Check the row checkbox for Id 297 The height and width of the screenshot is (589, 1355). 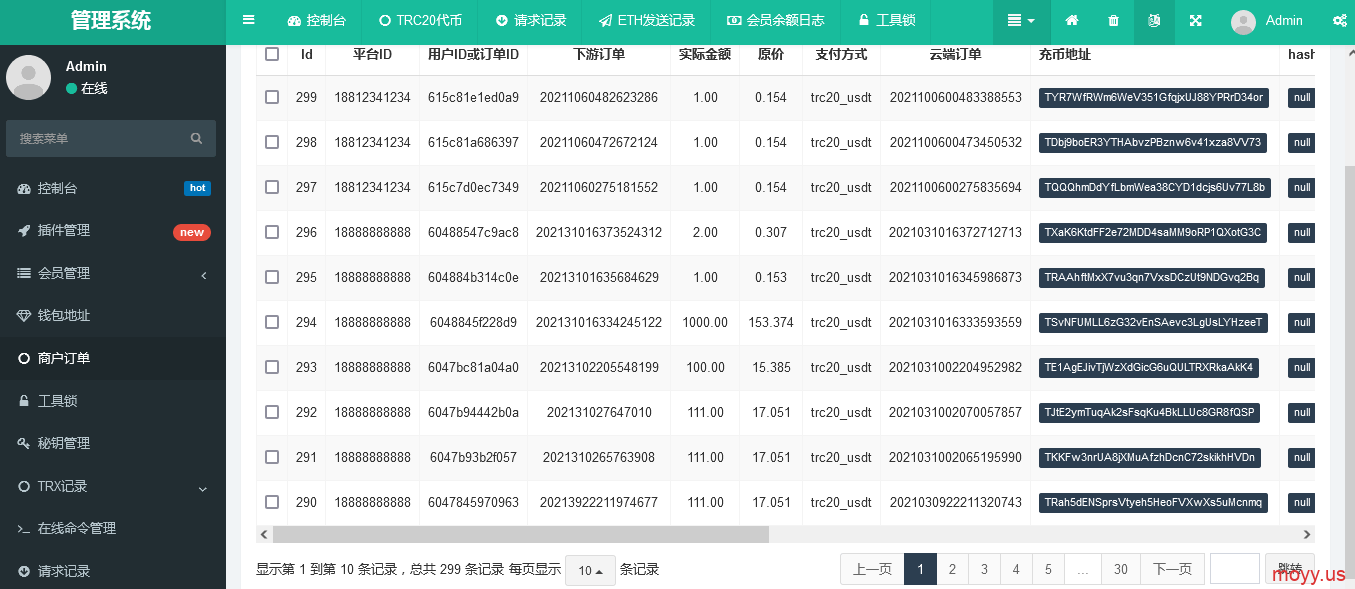coord(272,187)
